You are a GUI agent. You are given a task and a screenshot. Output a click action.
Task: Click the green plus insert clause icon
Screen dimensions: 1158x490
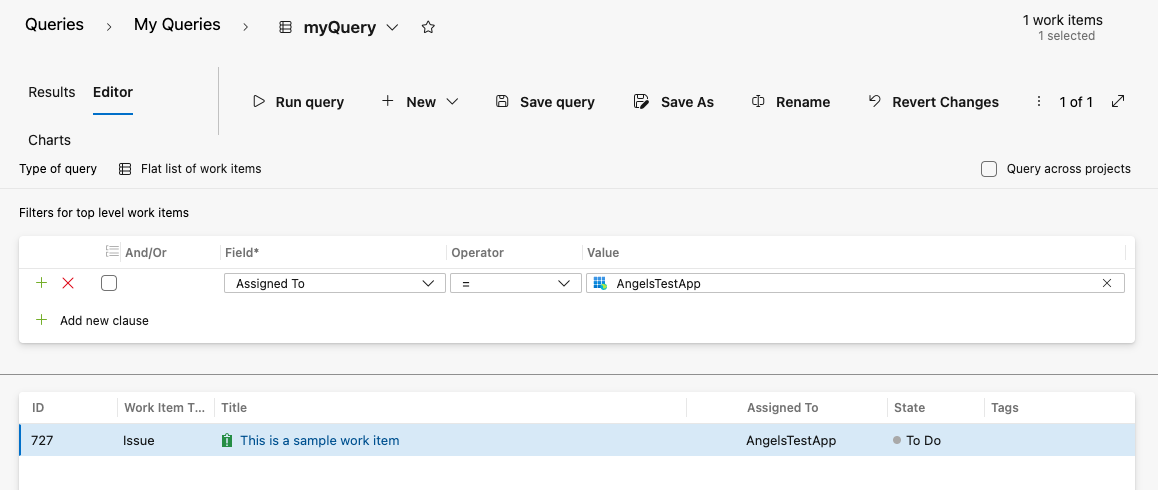pyautogui.click(x=41, y=283)
